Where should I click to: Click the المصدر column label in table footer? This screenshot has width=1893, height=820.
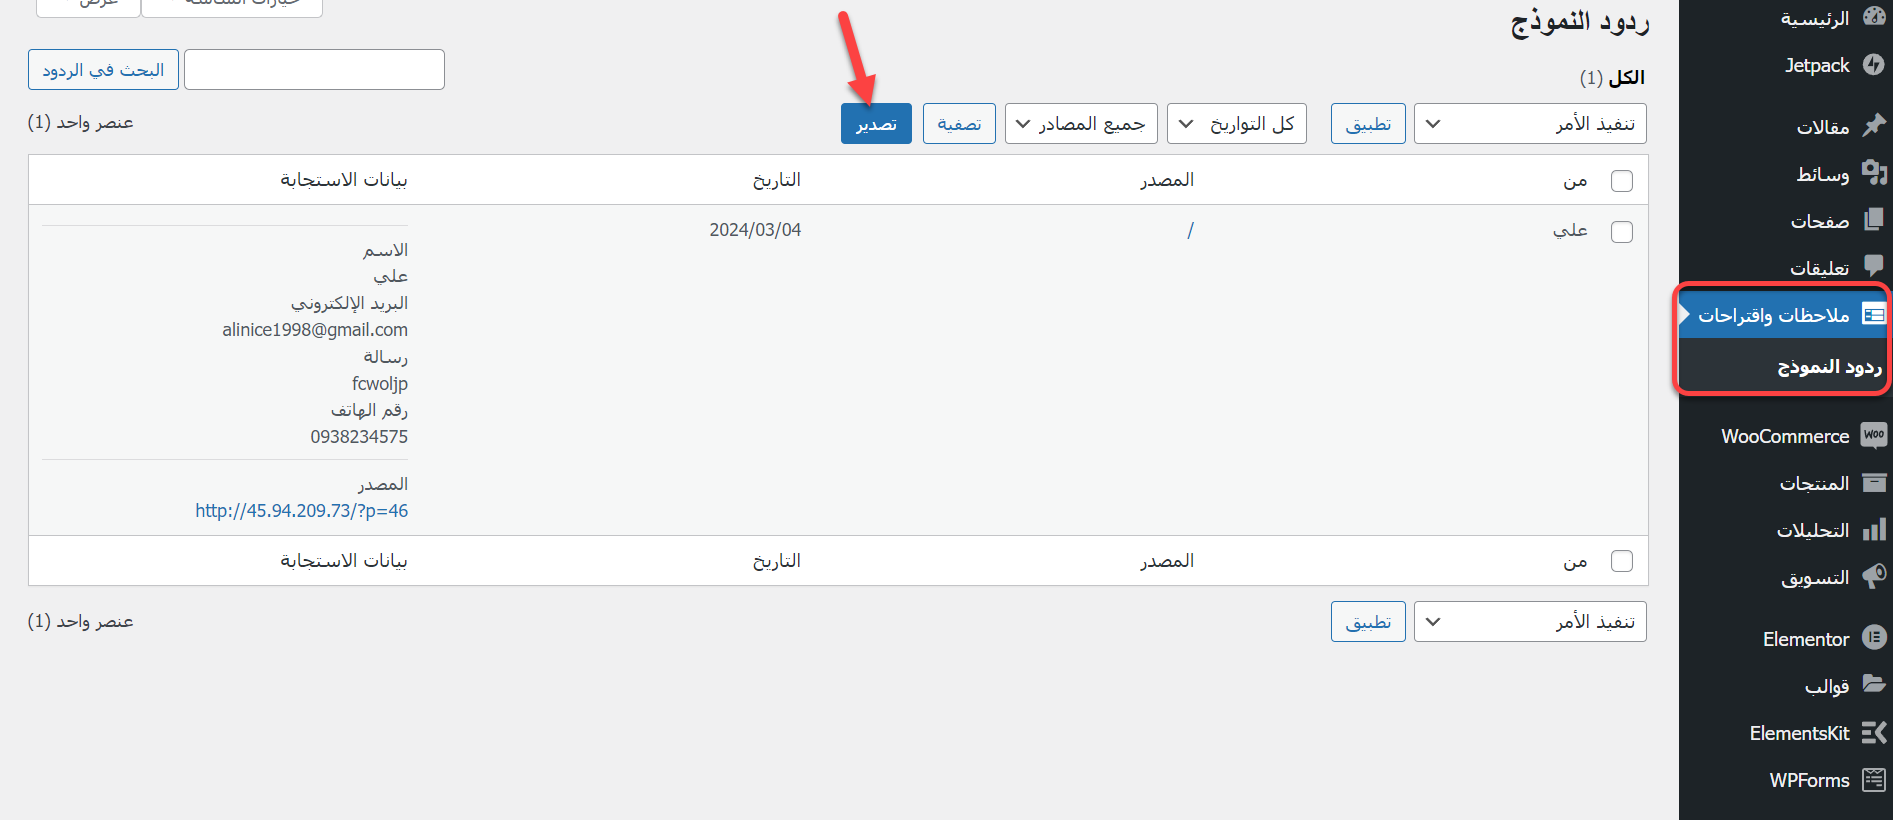[x=1167, y=561]
